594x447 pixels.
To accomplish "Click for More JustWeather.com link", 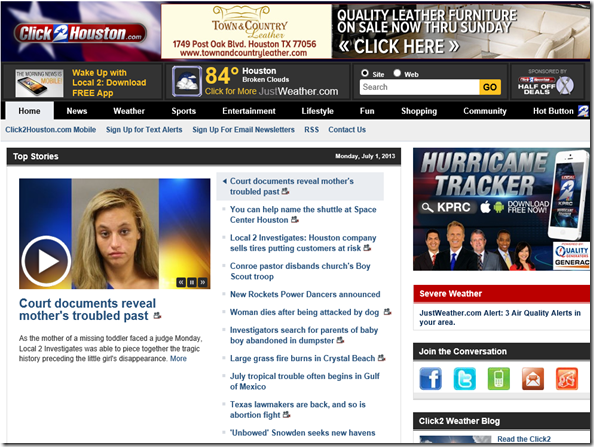I will coord(271,91).
